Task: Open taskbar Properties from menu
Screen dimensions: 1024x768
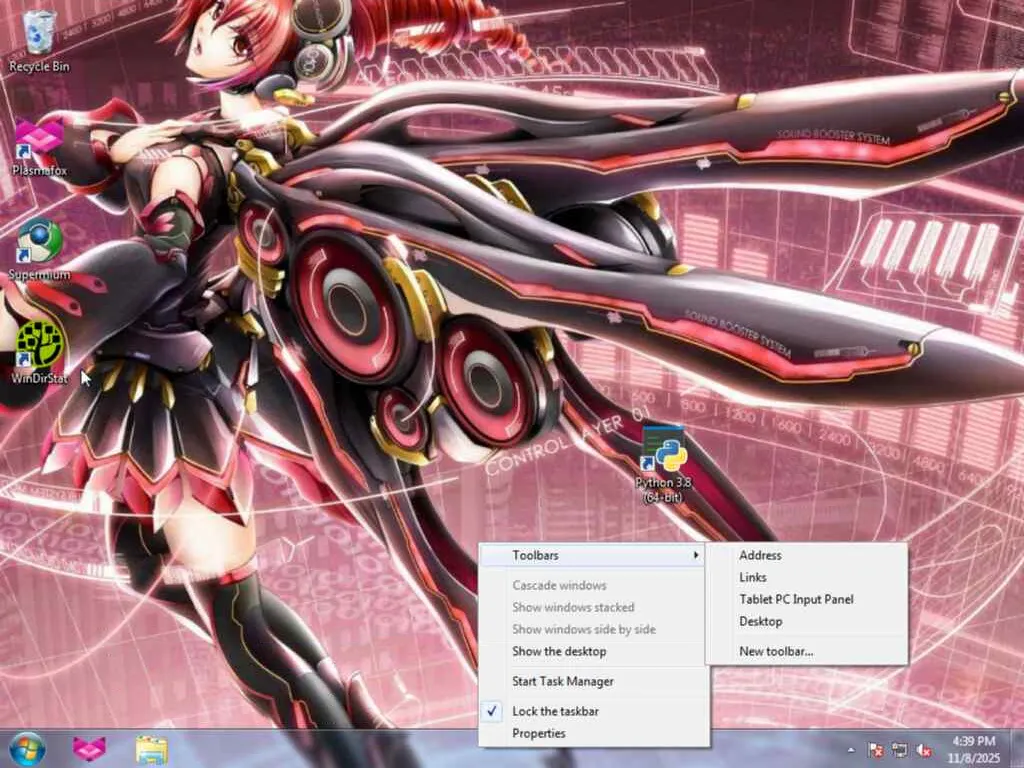Action: point(594,733)
